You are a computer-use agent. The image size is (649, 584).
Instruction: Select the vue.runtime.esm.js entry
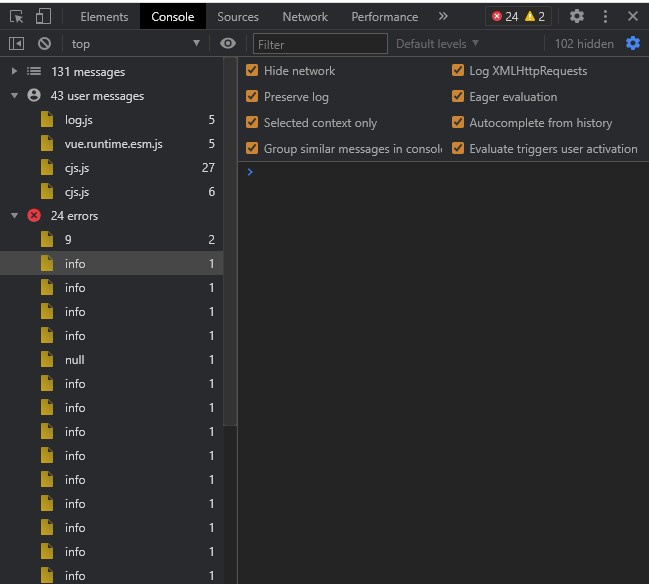112,144
